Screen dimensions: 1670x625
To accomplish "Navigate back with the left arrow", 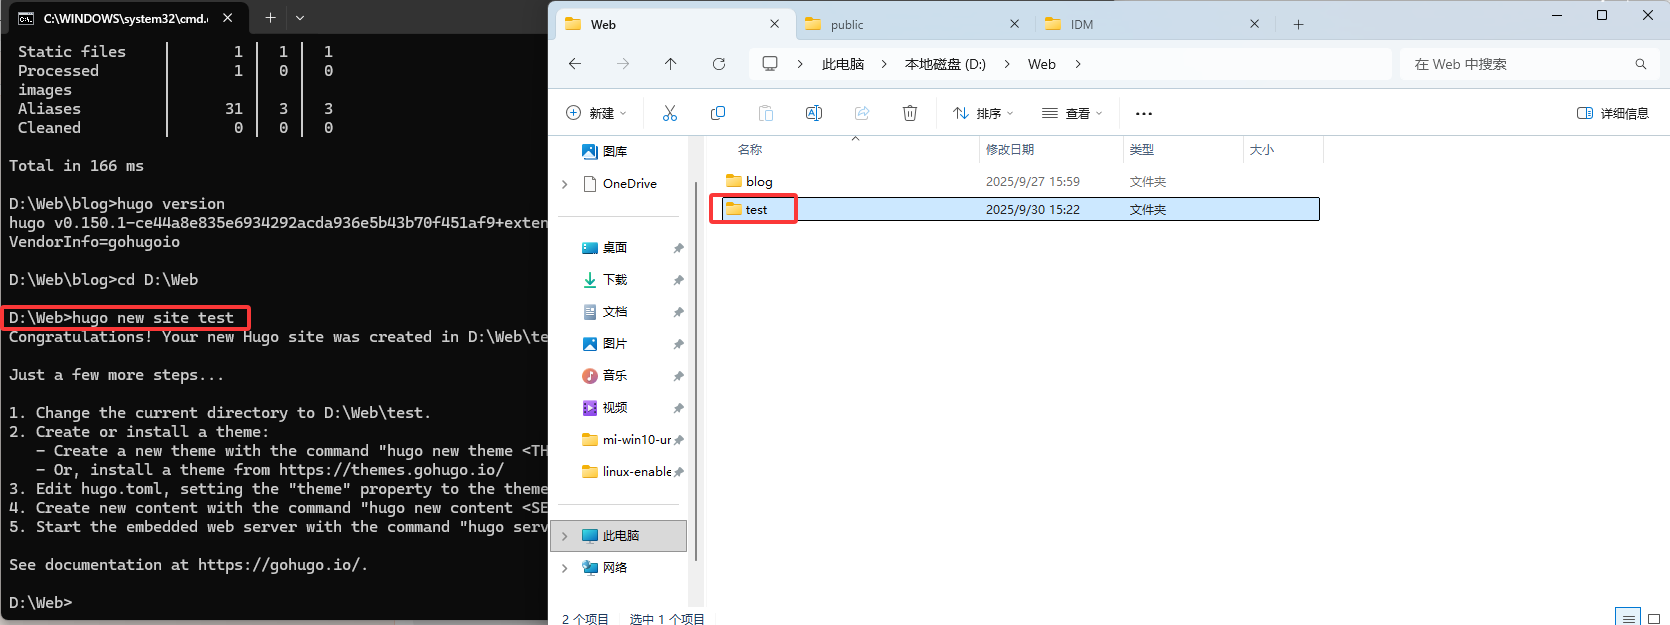I will point(575,64).
